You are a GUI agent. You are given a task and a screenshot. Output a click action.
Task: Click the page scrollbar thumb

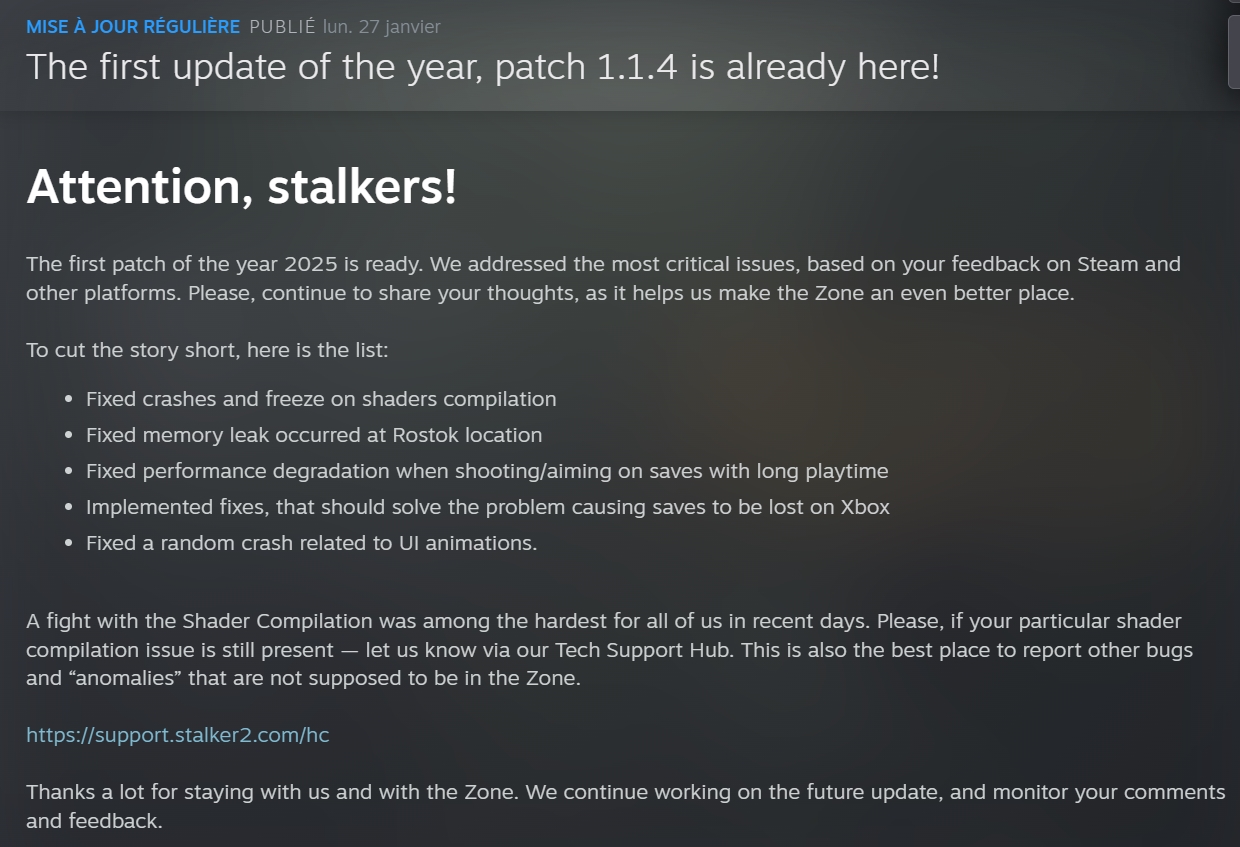click(1234, 50)
